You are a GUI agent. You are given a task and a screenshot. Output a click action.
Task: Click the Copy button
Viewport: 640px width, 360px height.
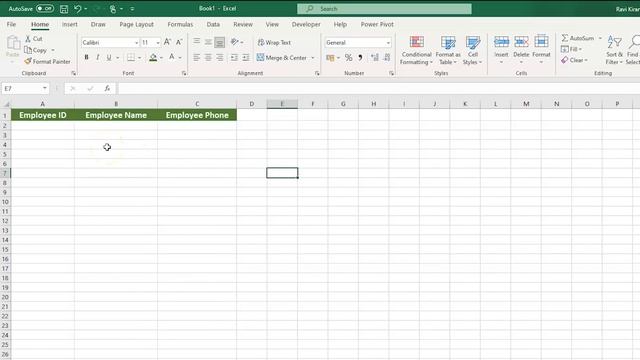pos(36,50)
